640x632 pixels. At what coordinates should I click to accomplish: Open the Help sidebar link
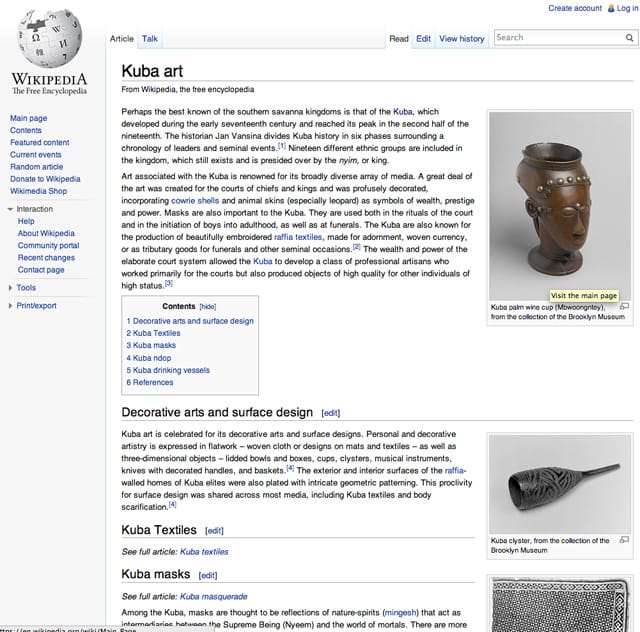tap(26, 221)
